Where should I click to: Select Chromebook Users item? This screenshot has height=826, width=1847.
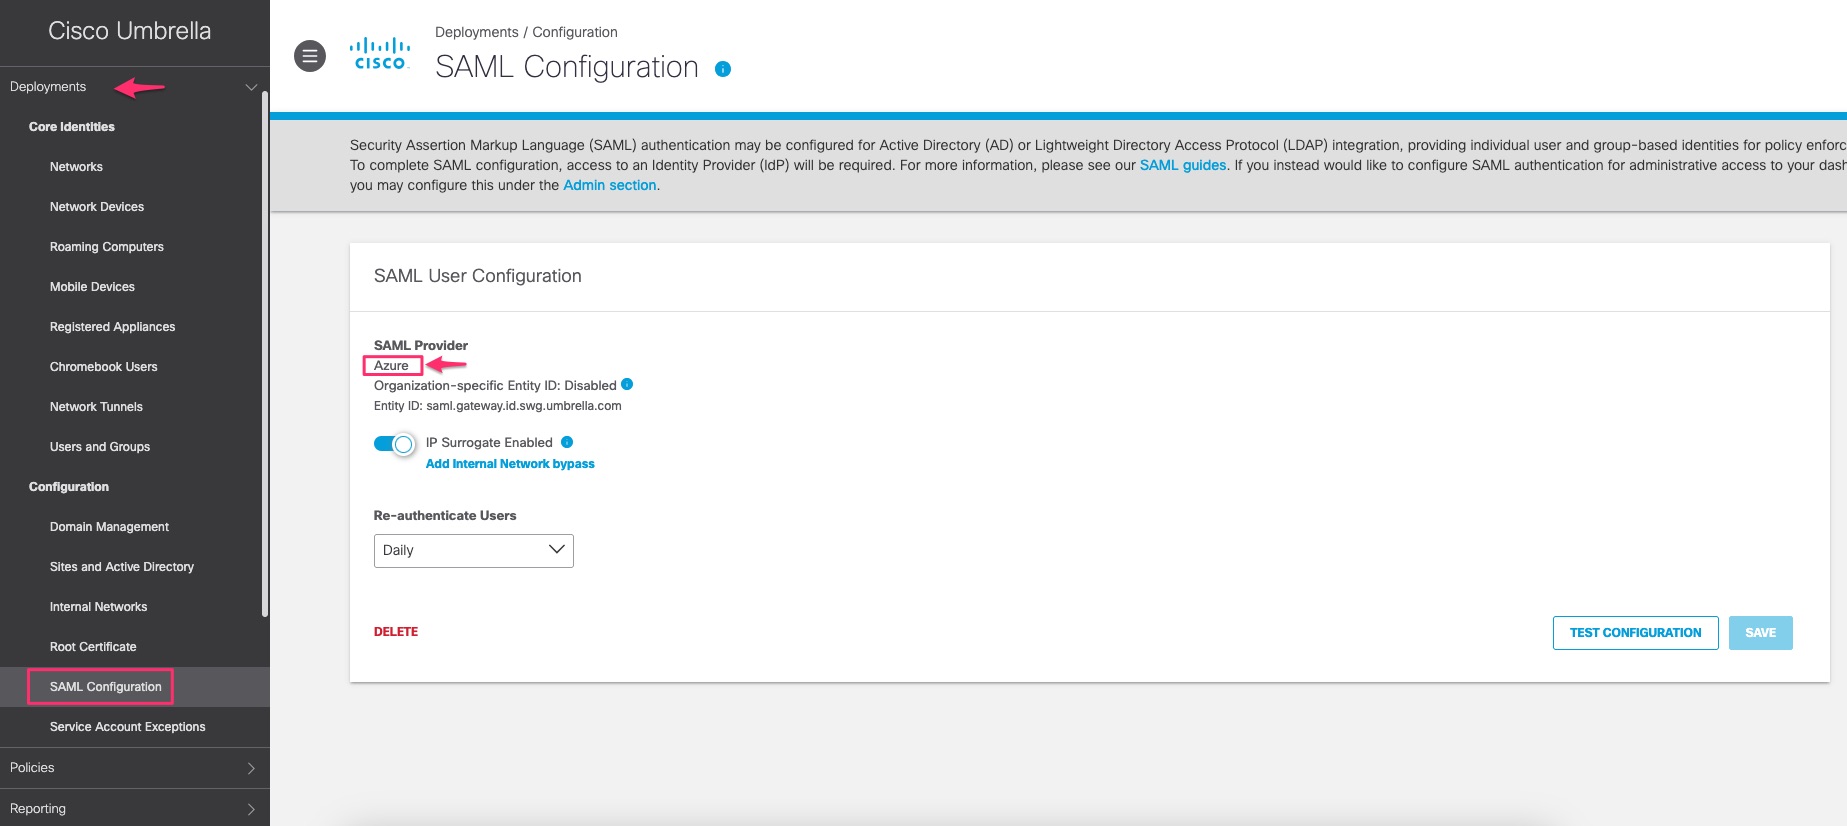(104, 367)
